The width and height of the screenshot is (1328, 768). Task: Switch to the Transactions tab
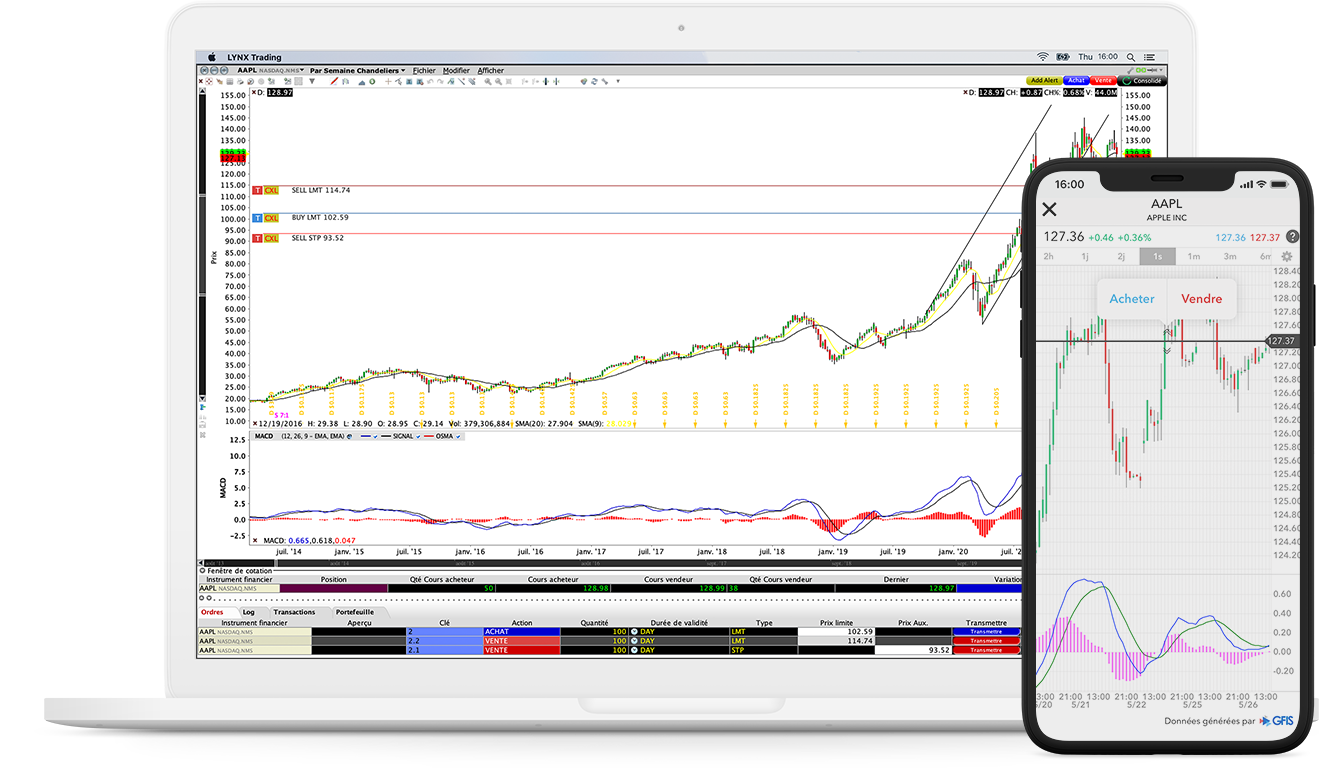[294, 612]
